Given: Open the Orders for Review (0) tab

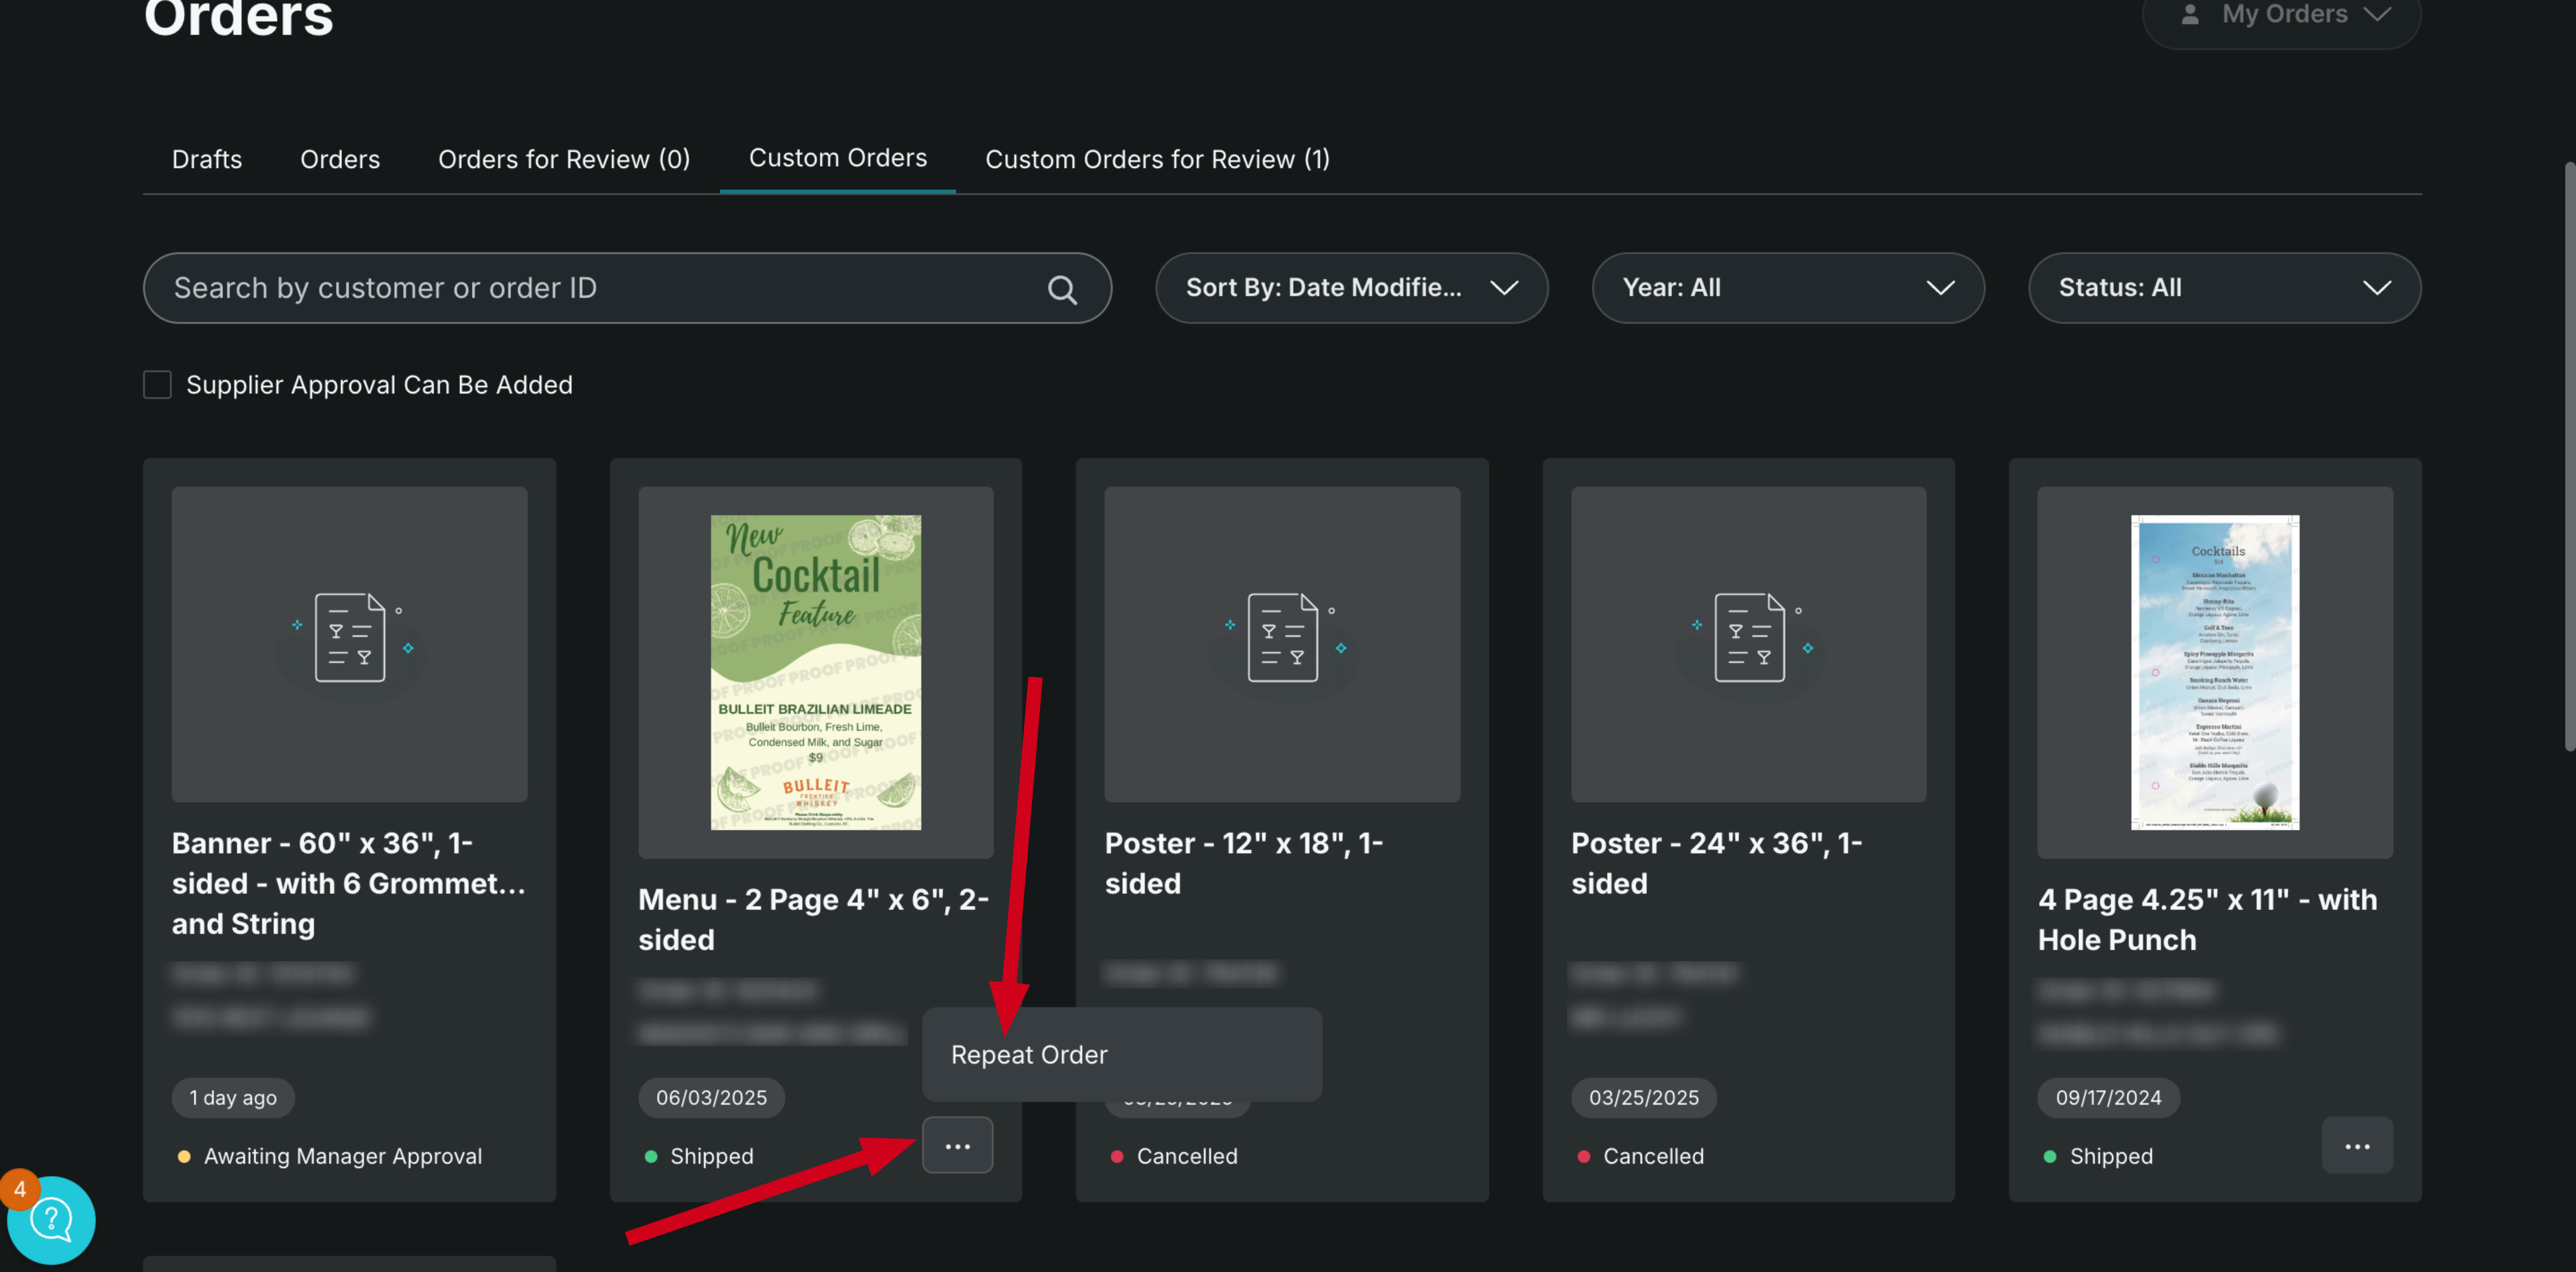Looking at the screenshot, I should click(564, 159).
